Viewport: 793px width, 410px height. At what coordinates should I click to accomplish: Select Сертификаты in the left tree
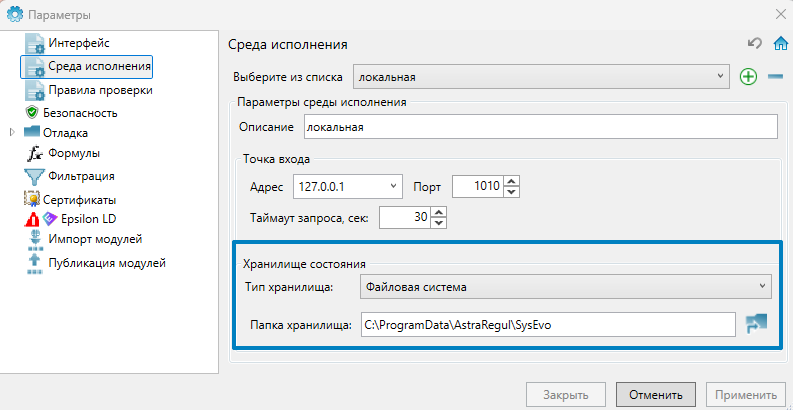pos(78,199)
